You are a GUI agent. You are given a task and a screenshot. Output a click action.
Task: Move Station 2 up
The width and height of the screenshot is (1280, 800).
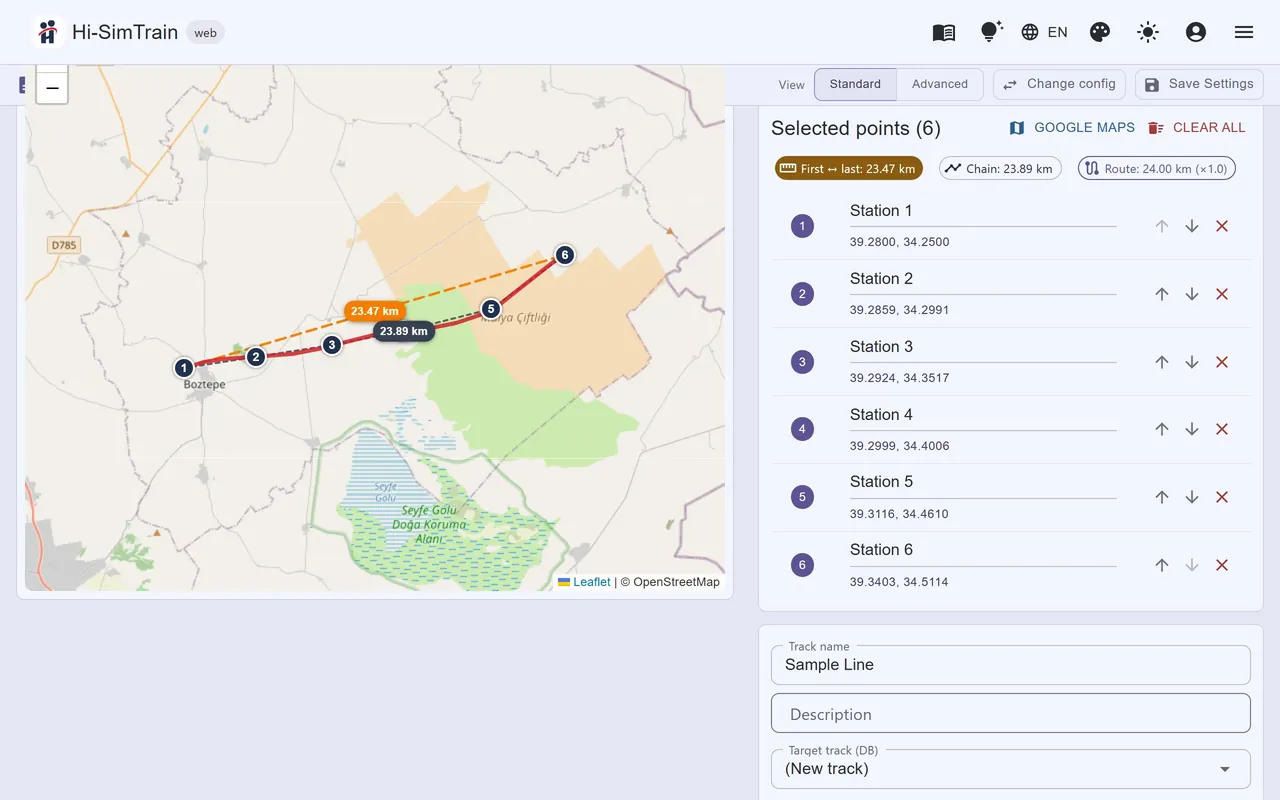pyautogui.click(x=1162, y=294)
